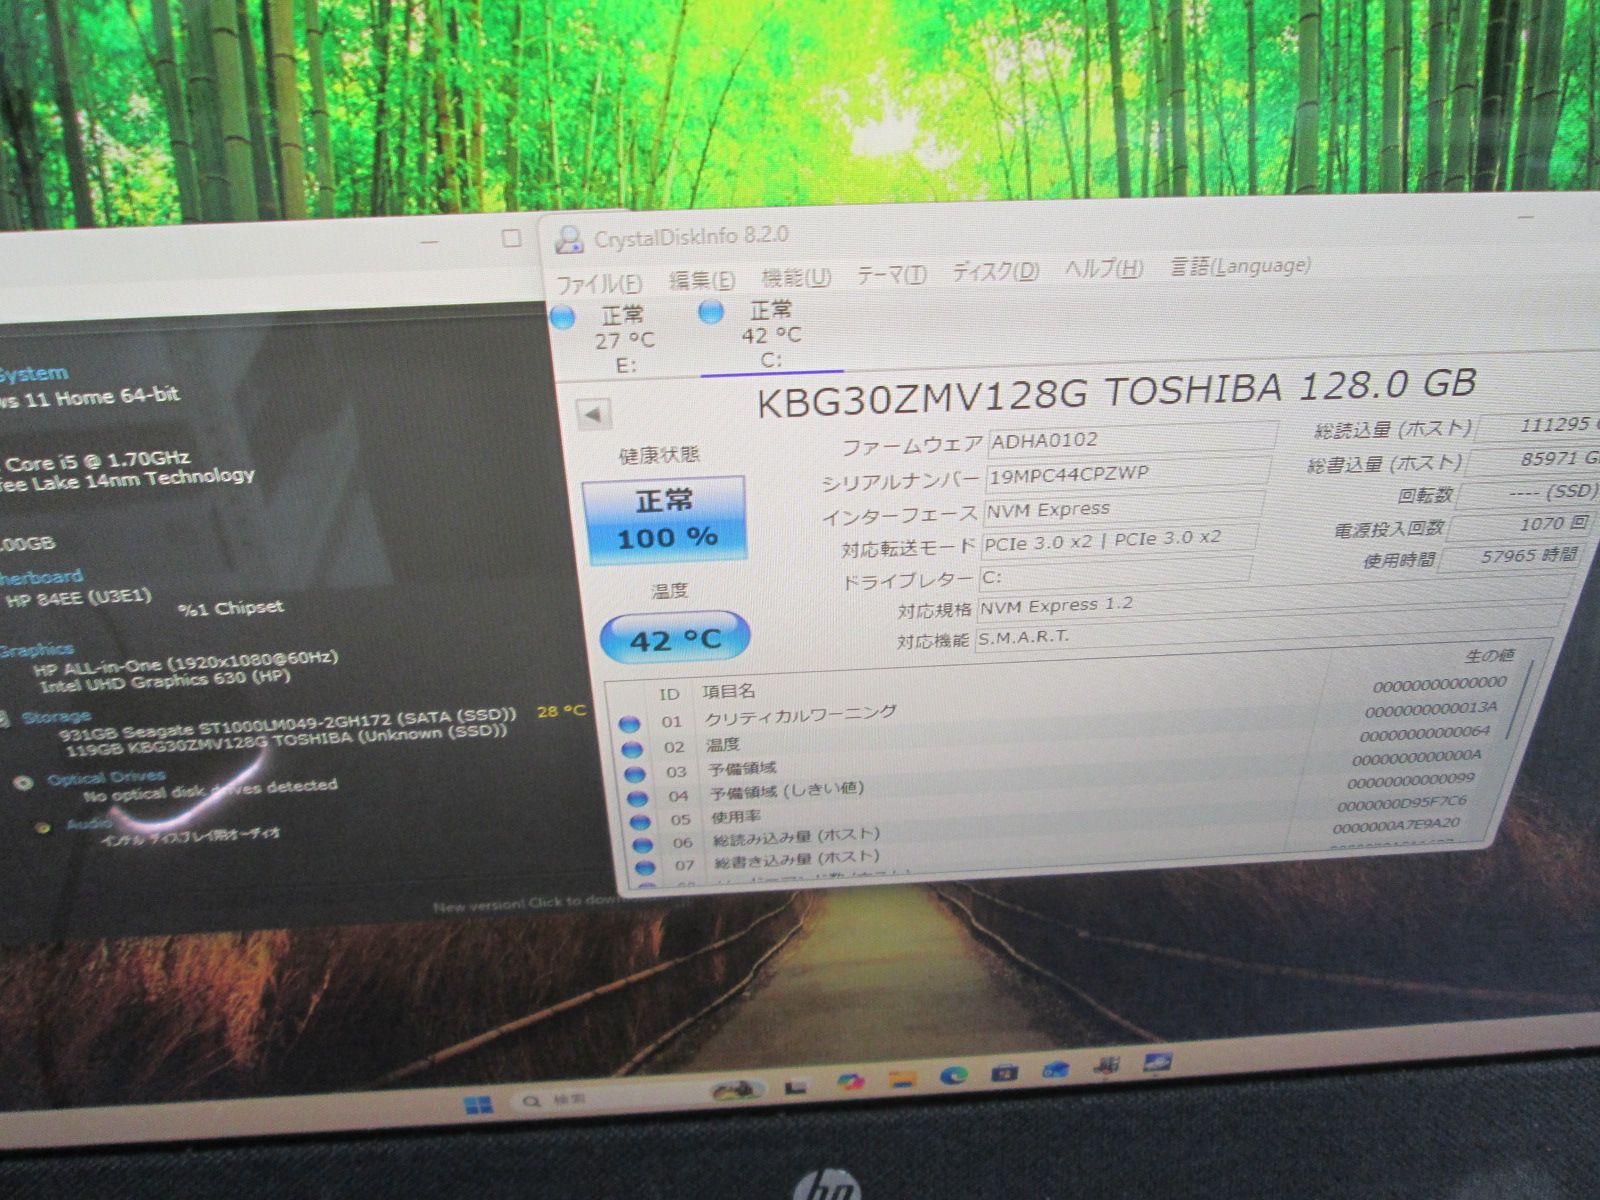Select the クリティカルワーニング S.M.A.R.T. row
The height and width of the screenshot is (1200, 1600).
(800, 716)
